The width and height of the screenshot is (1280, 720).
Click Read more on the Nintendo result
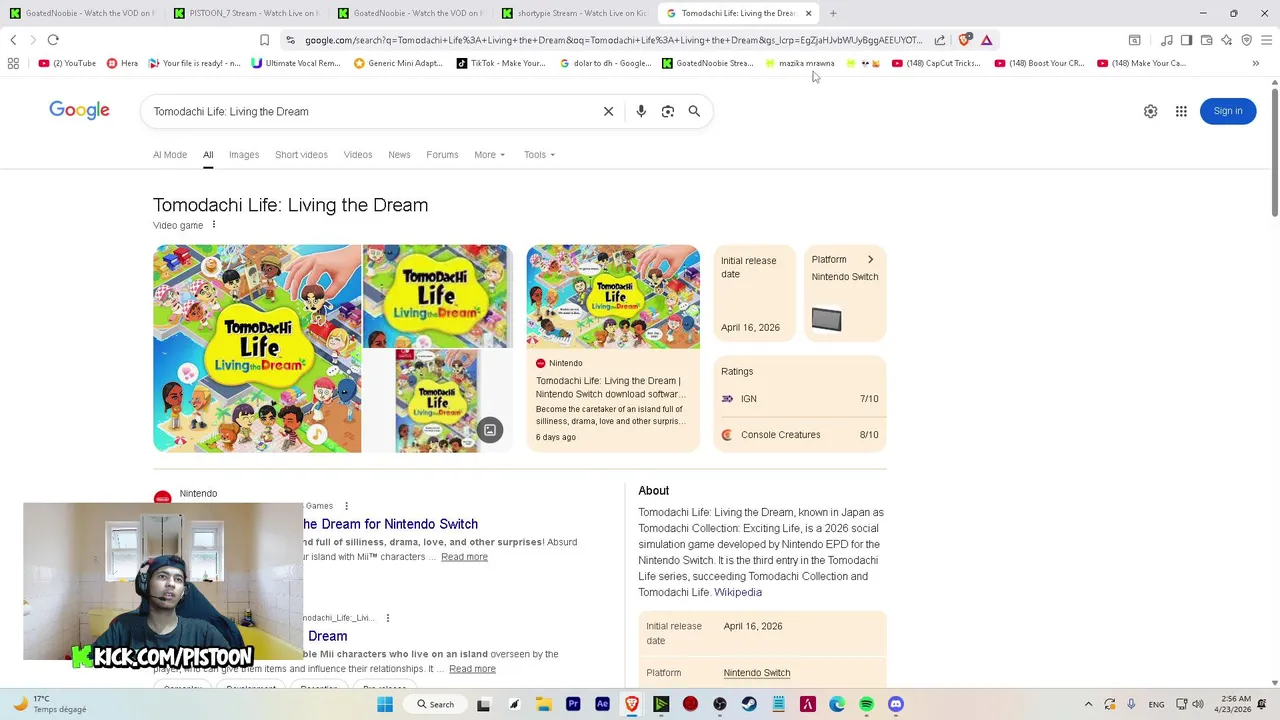point(464,557)
